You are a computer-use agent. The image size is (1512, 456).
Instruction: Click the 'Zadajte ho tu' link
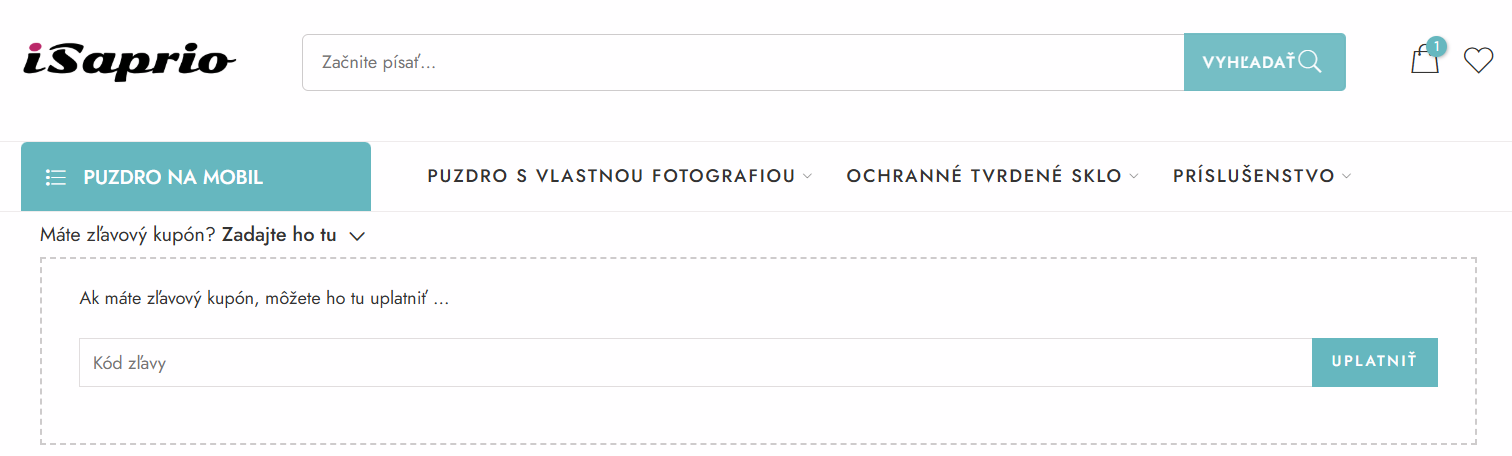(279, 236)
